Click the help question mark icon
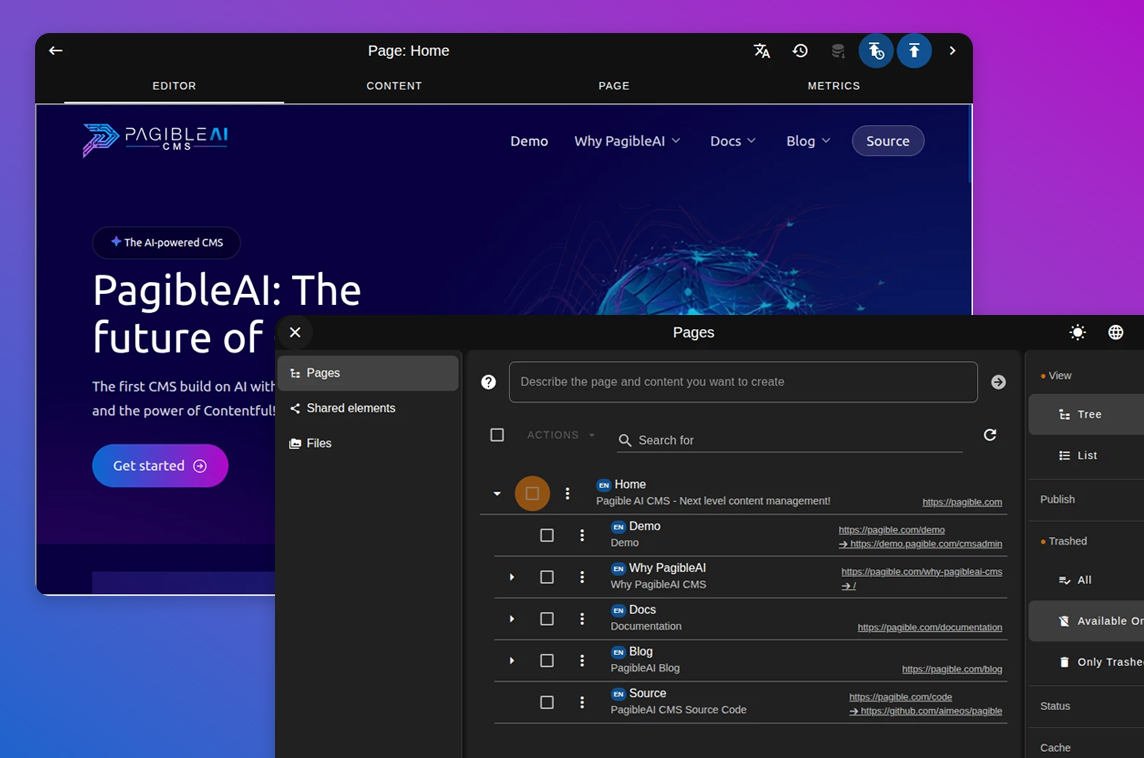Screen dimensions: 1144x758 click(x=489, y=382)
